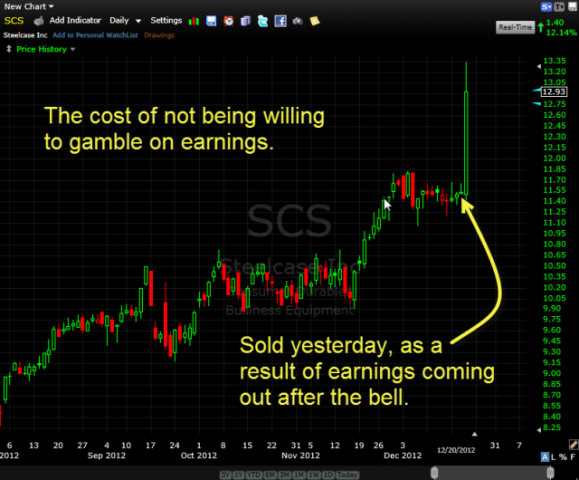579x480 pixels.
Task: Click the white notes icon in top-right corner
Action: [x=573, y=6]
